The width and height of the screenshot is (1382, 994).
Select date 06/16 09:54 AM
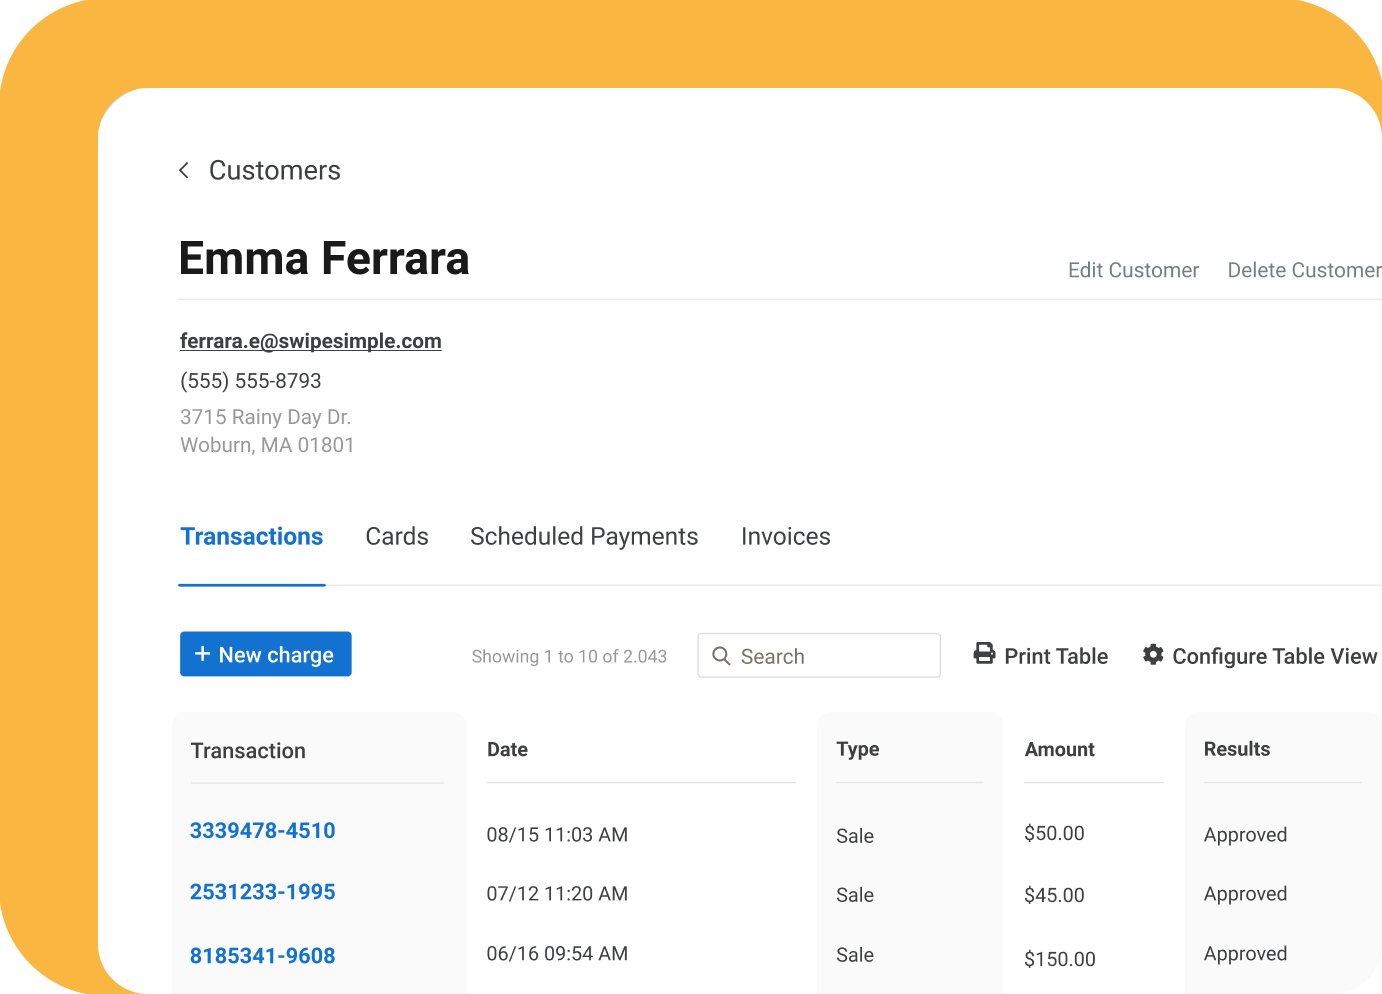(557, 954)
